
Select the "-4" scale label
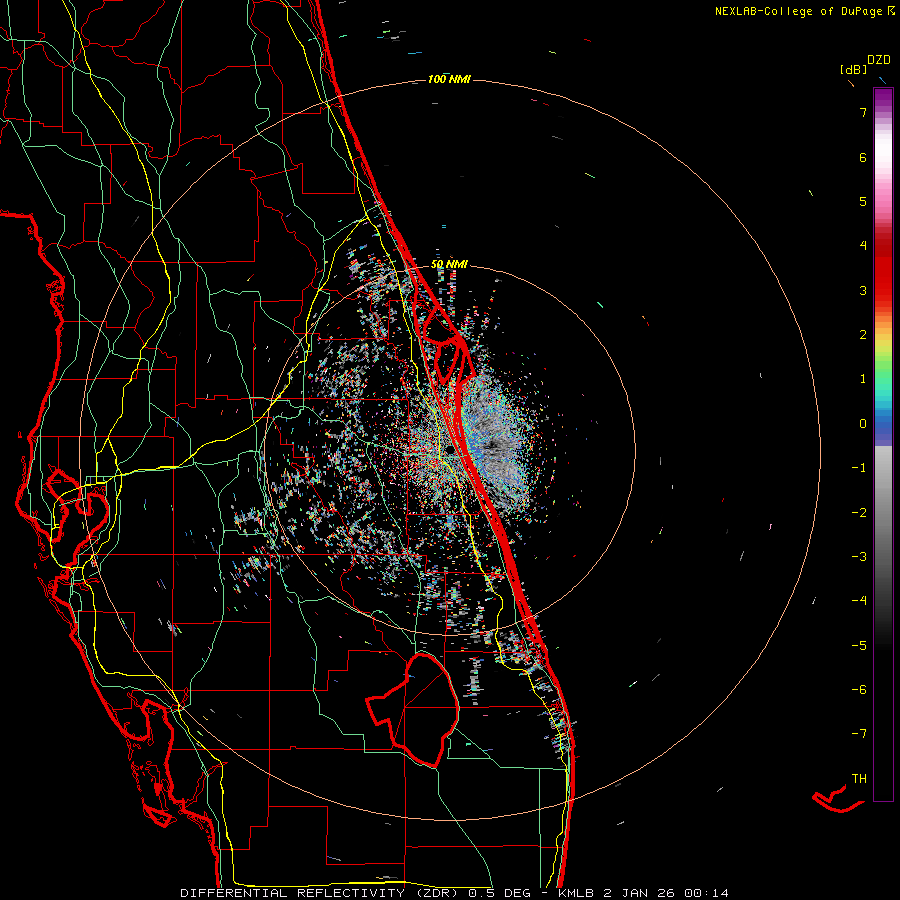point(859,600)
